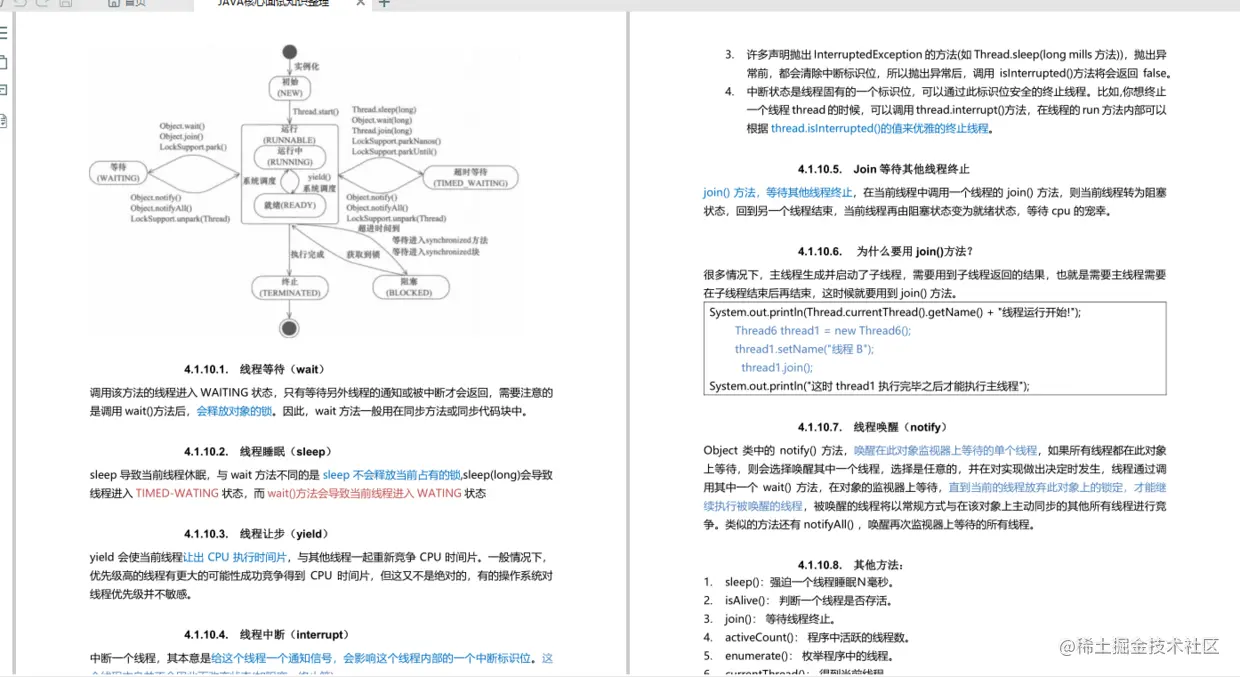Click blue text 会释放对象的锁
Image resolution: width=1240 pixels, height=677 pixels.
tap(235, 411)
